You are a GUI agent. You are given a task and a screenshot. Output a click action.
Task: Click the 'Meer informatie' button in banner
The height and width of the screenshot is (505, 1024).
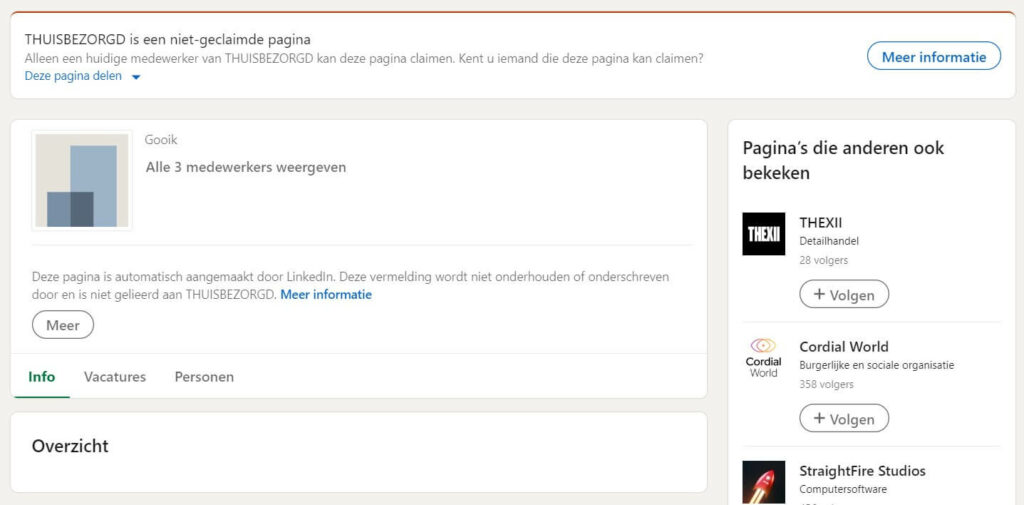coord(933,56)
